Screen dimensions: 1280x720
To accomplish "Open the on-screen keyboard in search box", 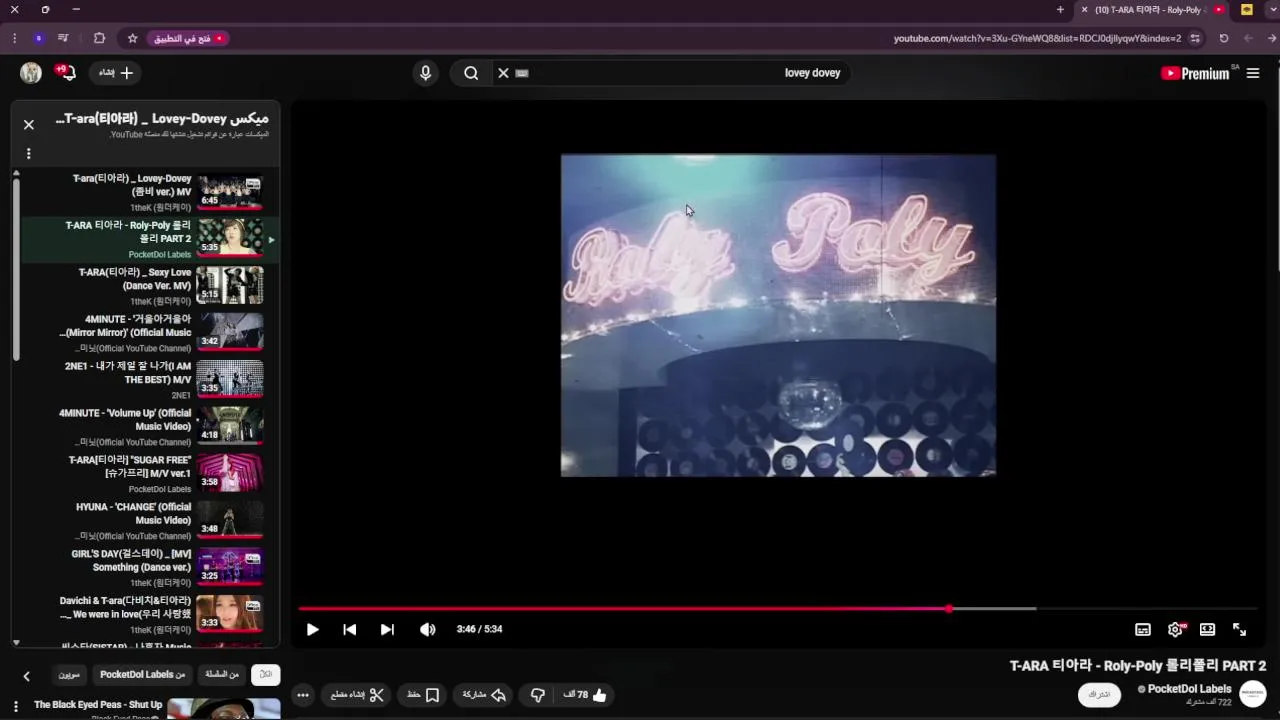I will point(522,73).
